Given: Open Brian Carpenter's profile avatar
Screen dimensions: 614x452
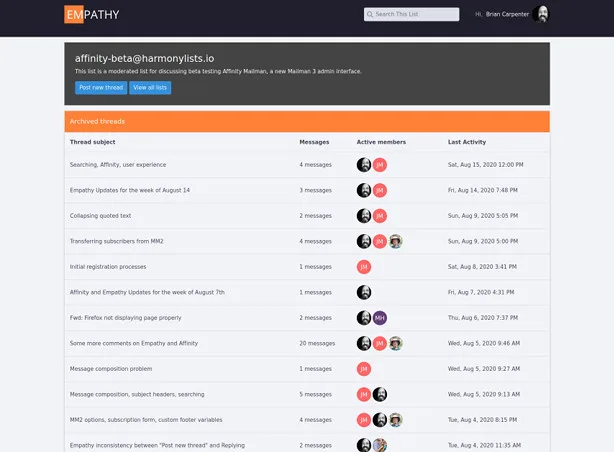Looking at the screenshot, I should (542, 14).
